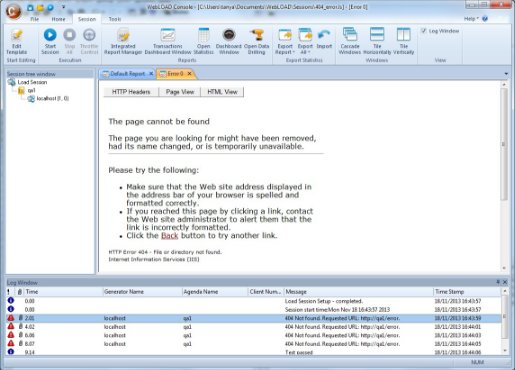
Task: Click the WebLOAD application orb button
Action: coord(13,11)
